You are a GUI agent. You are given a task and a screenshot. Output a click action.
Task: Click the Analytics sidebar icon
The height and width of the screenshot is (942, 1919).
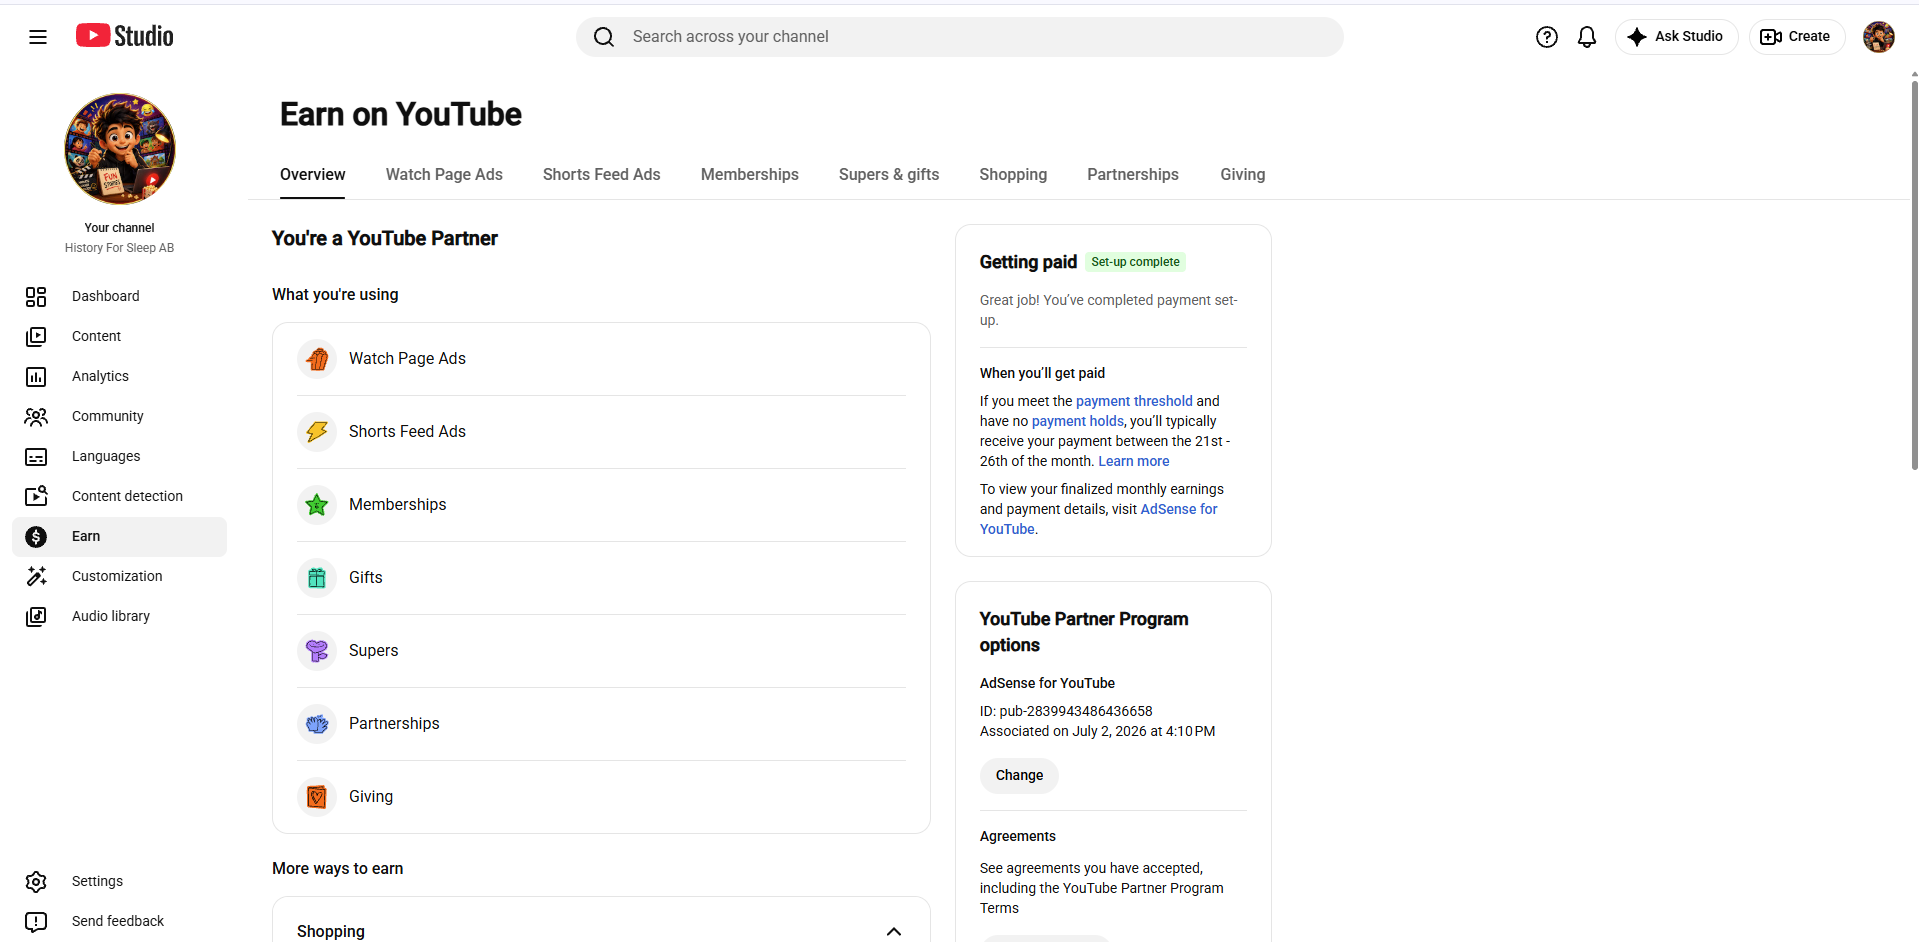[36, 376]
